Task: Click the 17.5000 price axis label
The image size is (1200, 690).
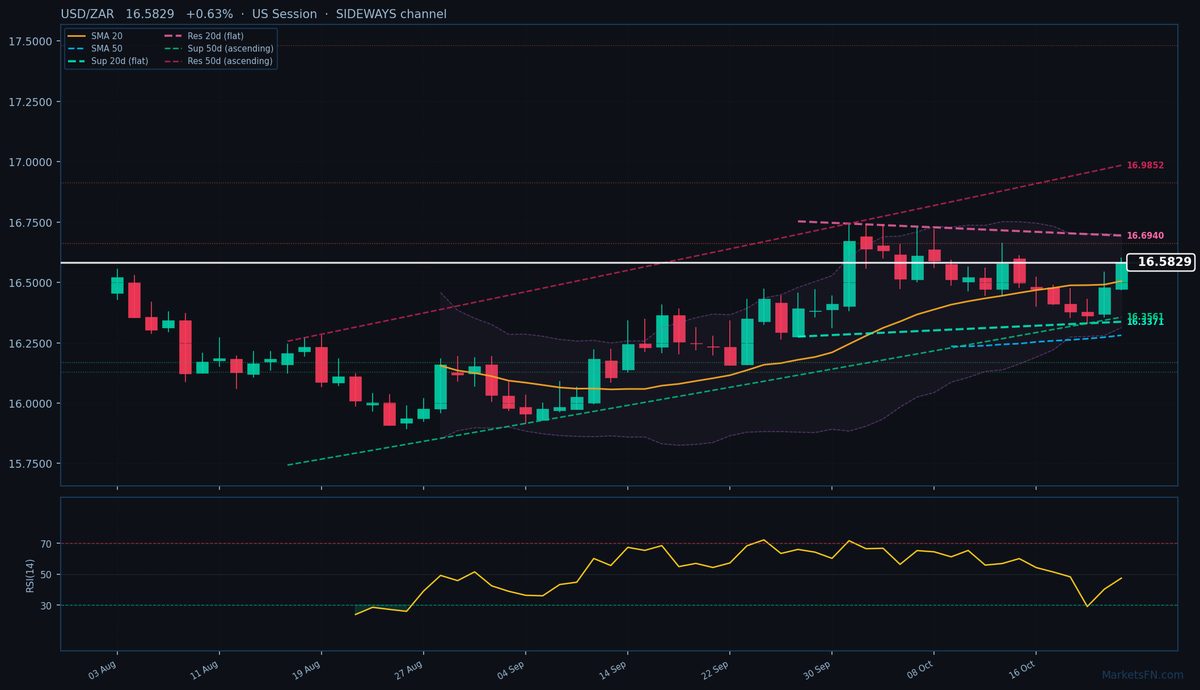Action: point(30,41)
